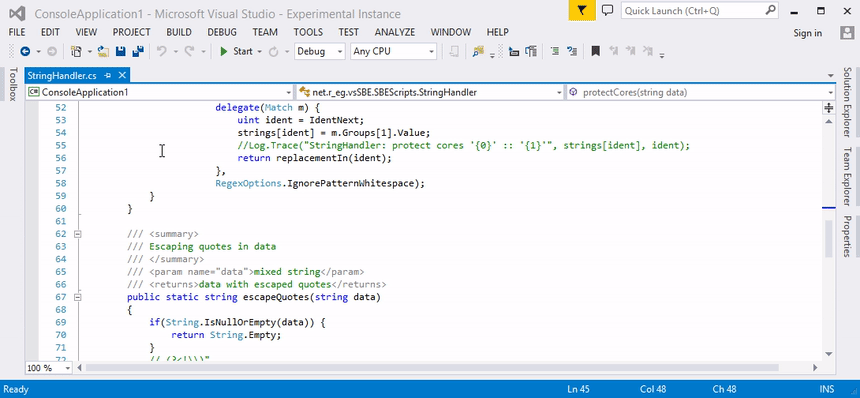Click the Next Bookmark icon
This screenshot has width=860, height=398.
[x=631, y=51]
